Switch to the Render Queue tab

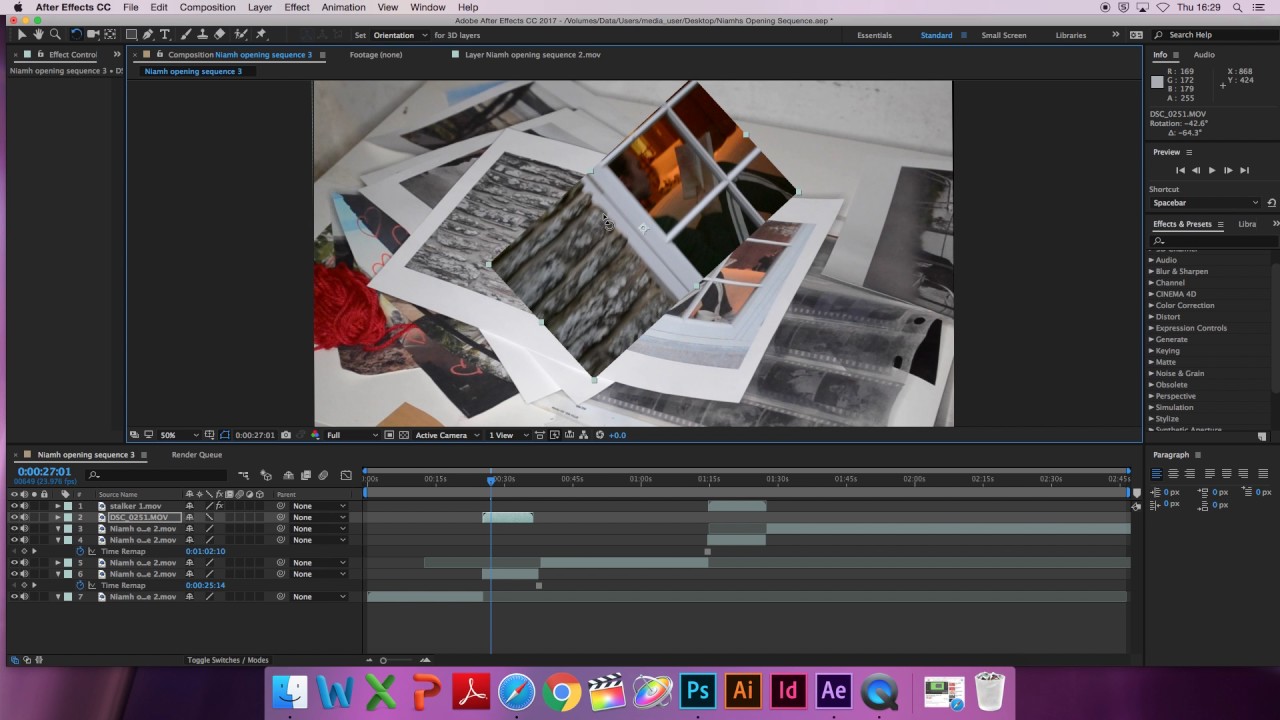click(x=197, y=455)
